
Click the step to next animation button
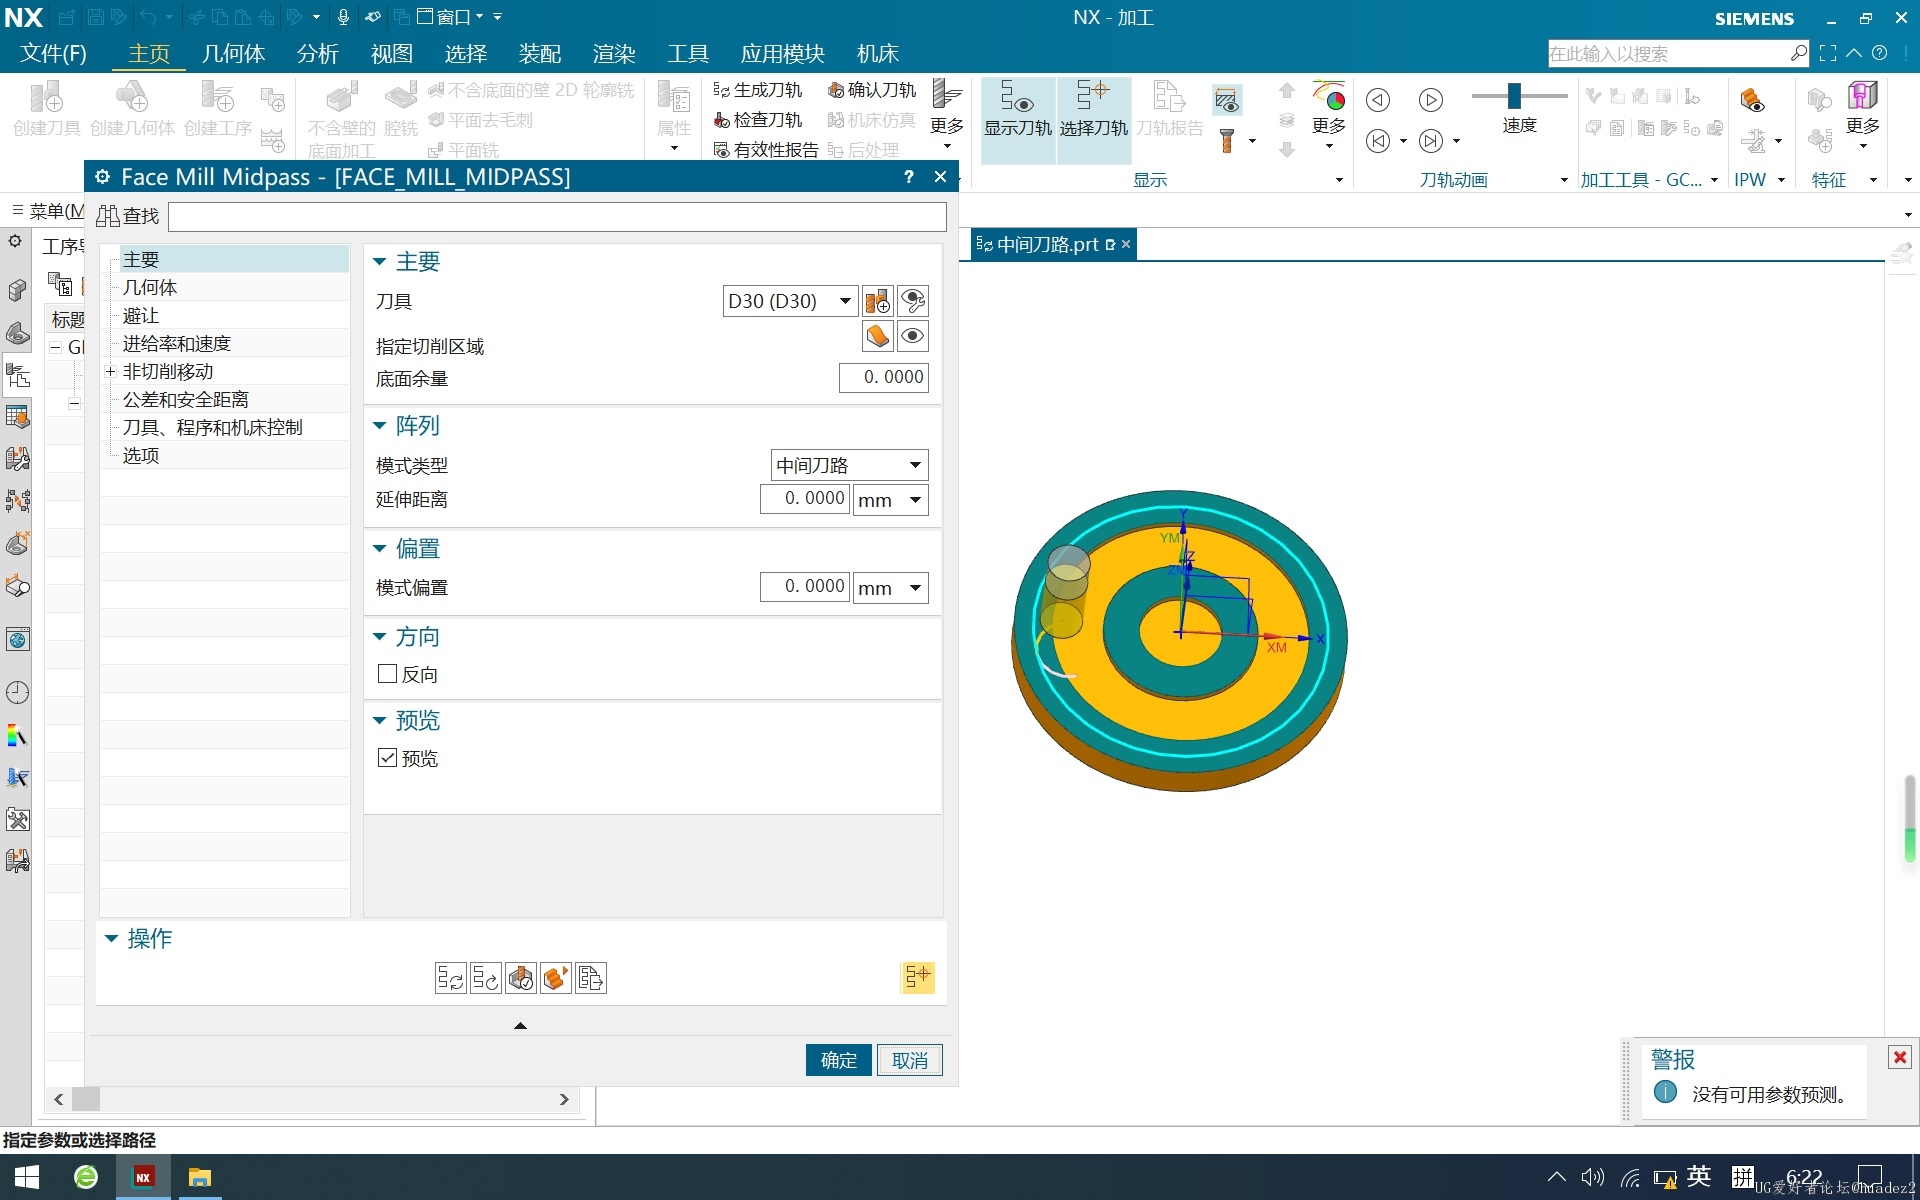pos(1431,141)
